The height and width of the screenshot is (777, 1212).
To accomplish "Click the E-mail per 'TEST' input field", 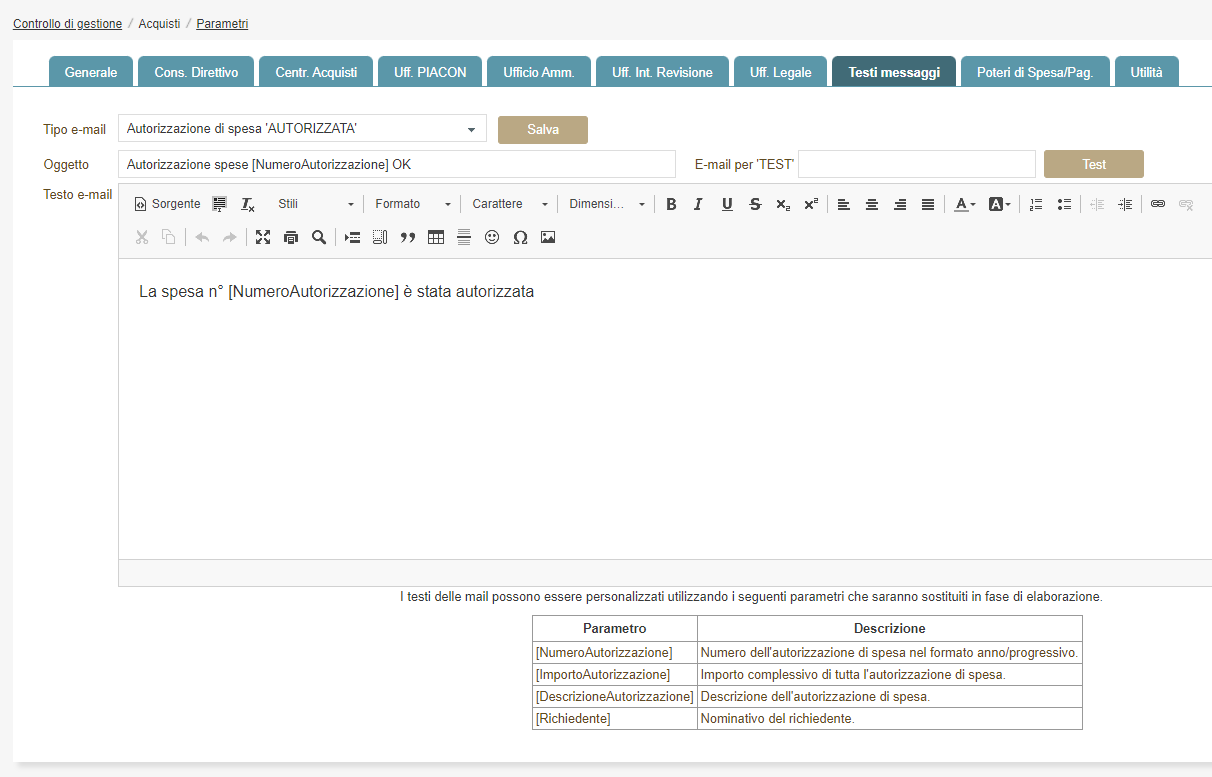I will 916,164.
